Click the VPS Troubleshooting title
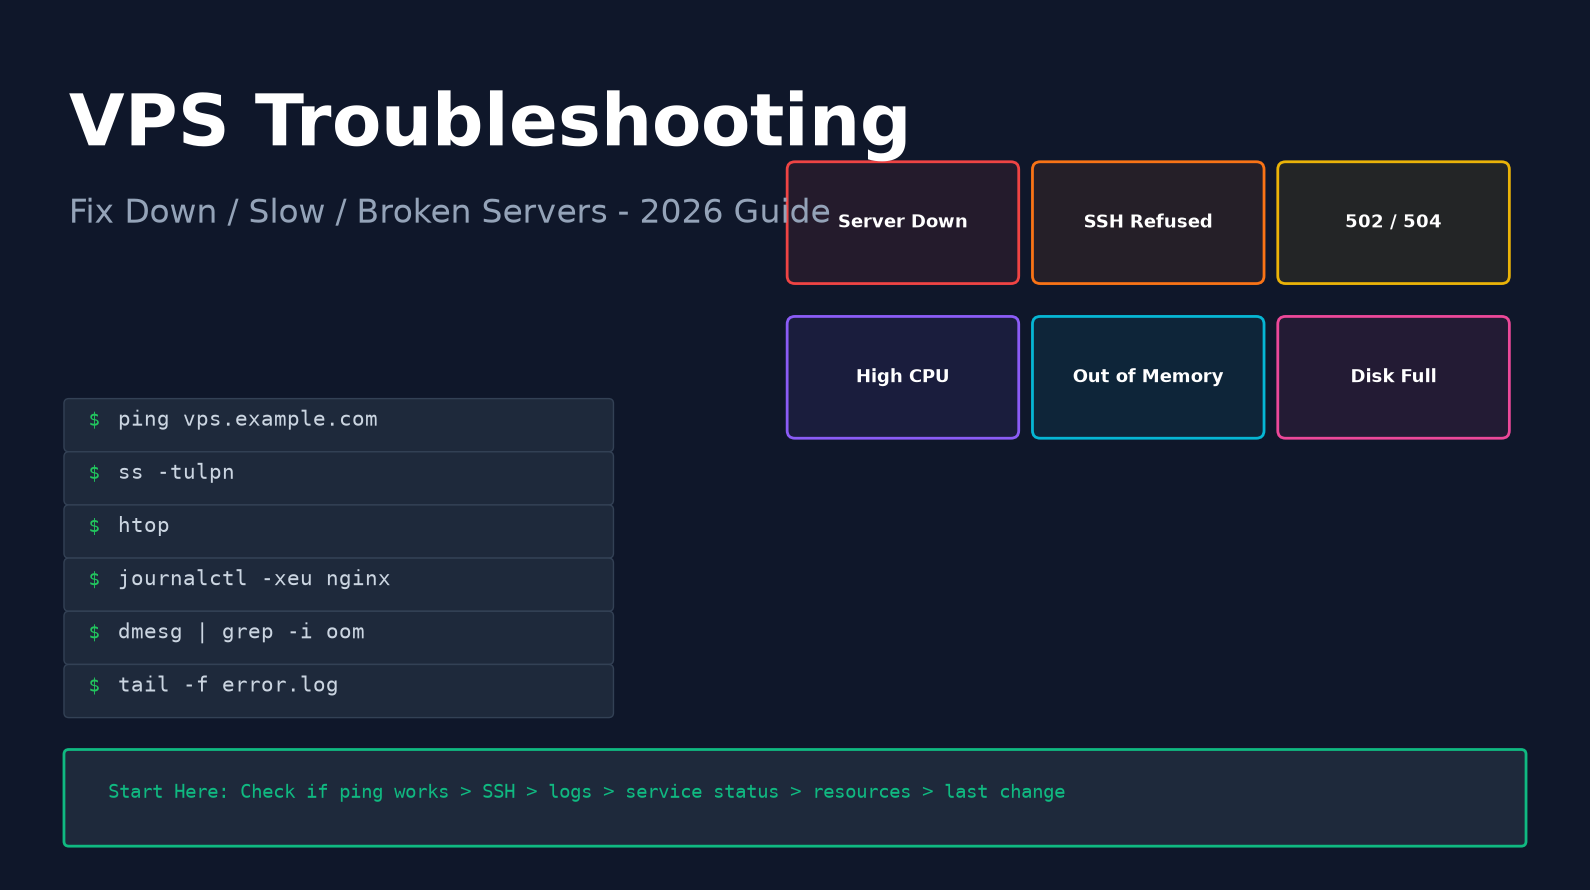 click(x=489, y=124)
